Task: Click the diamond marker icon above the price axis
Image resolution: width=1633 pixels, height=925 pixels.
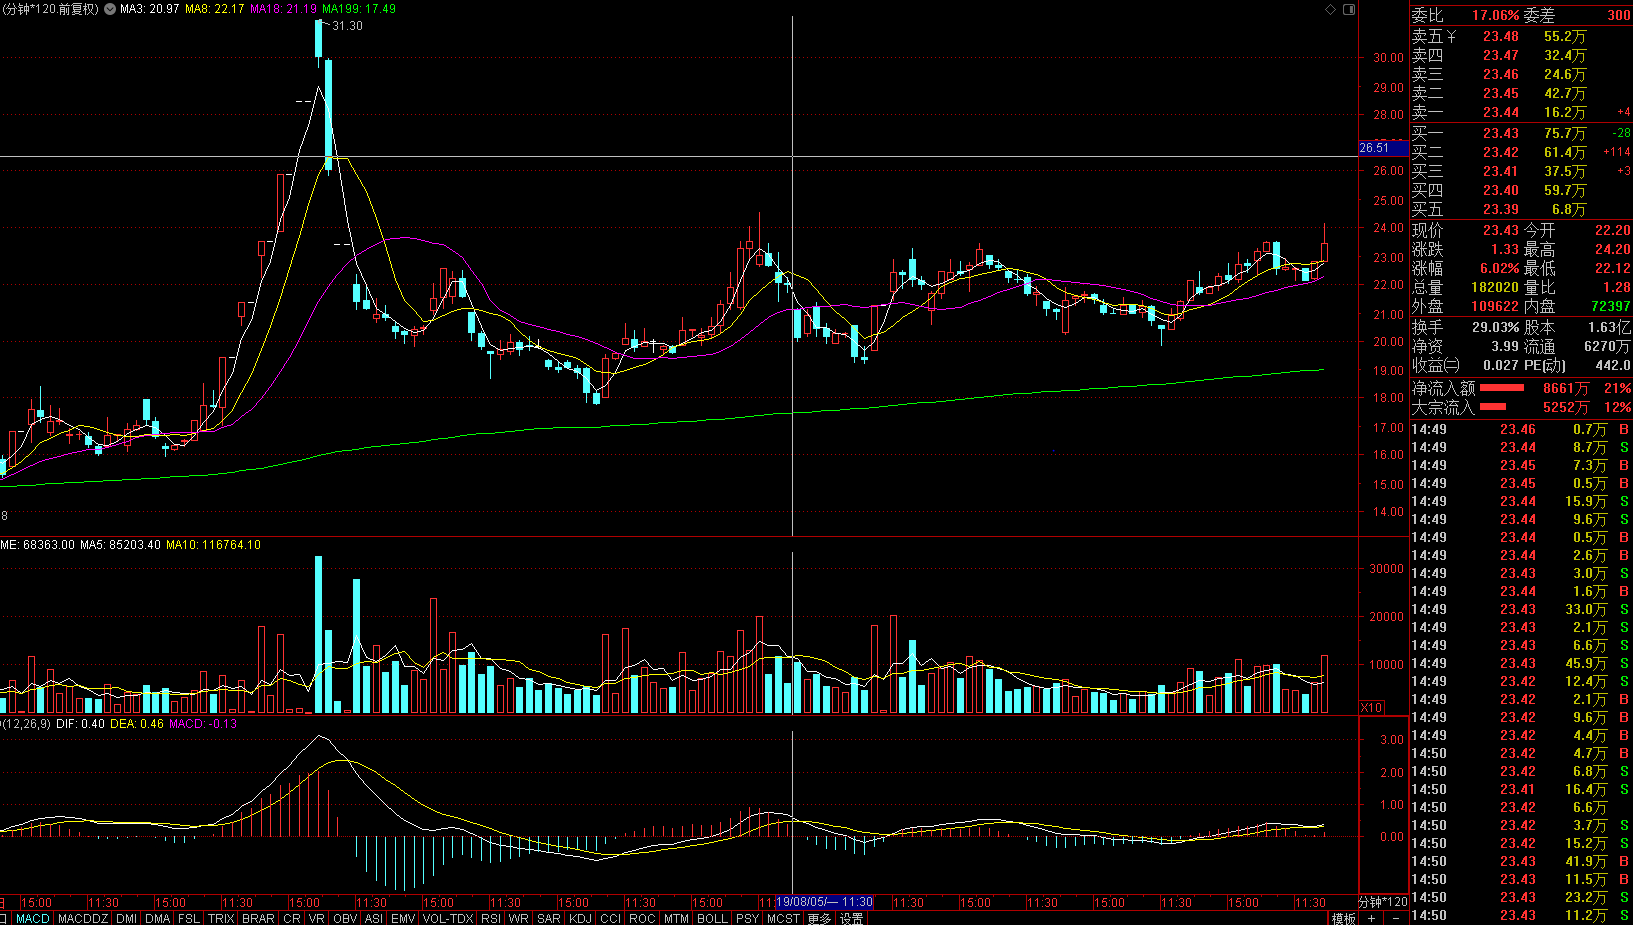Action: click(x=1330, y=9)
